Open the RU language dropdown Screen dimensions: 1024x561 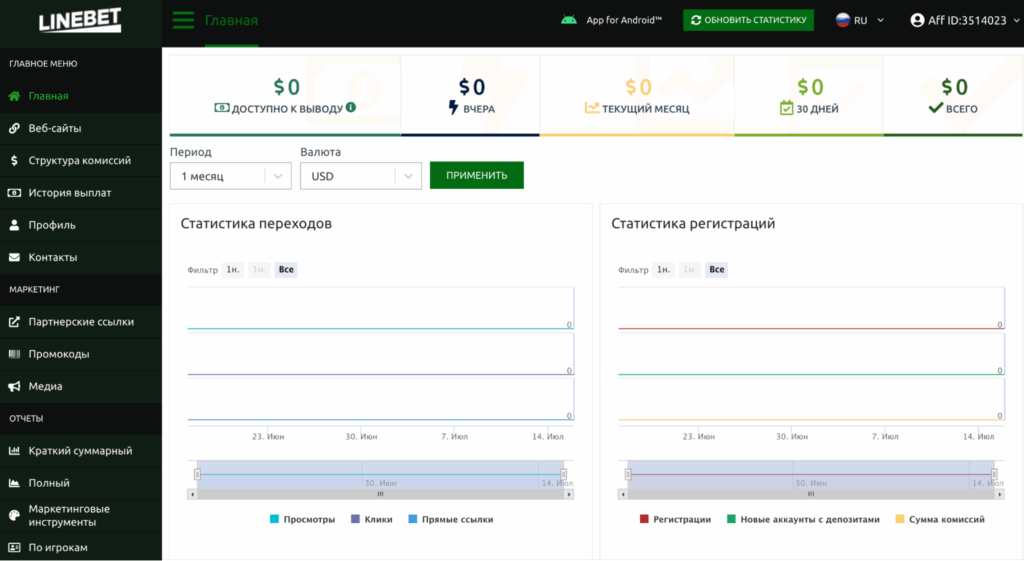tap(862, 20)
